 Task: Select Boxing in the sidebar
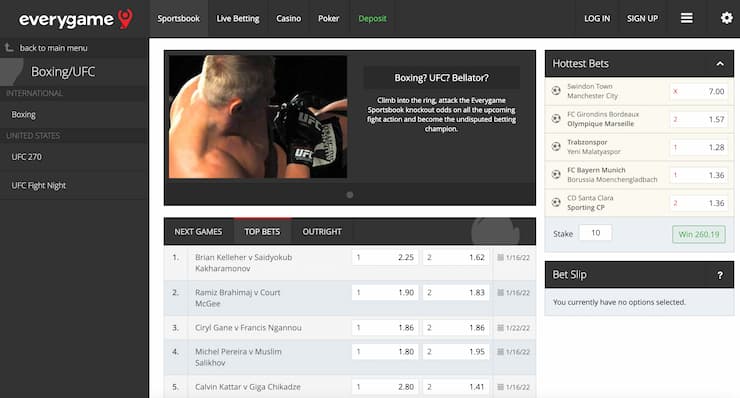point(74,115)
